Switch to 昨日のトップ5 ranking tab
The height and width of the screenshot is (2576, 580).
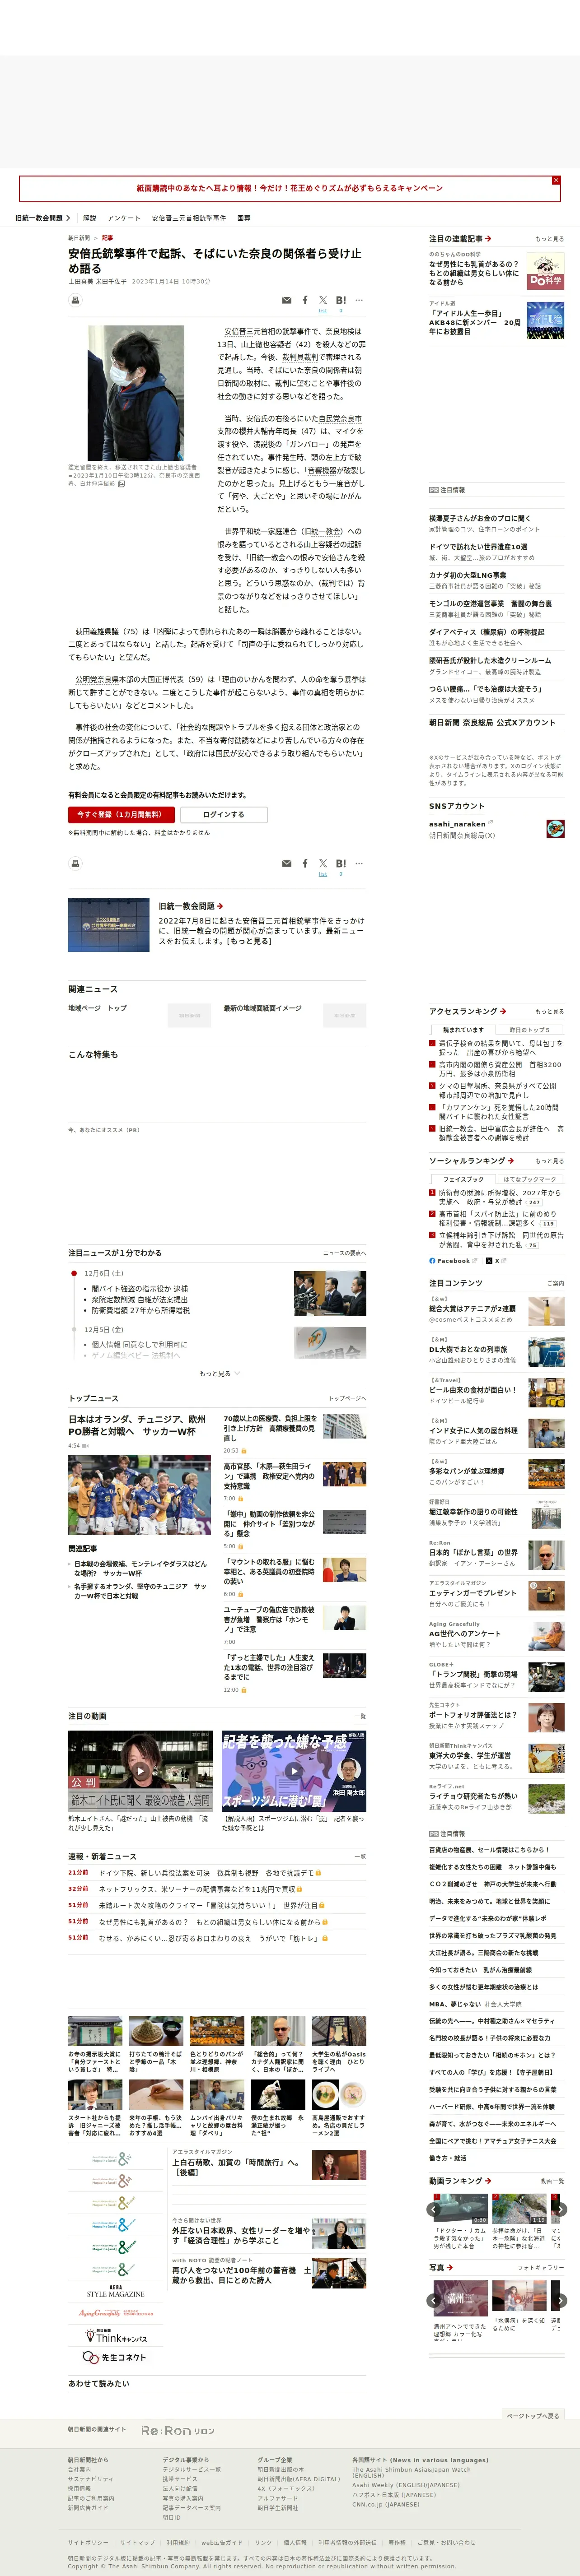[530, 1029]
